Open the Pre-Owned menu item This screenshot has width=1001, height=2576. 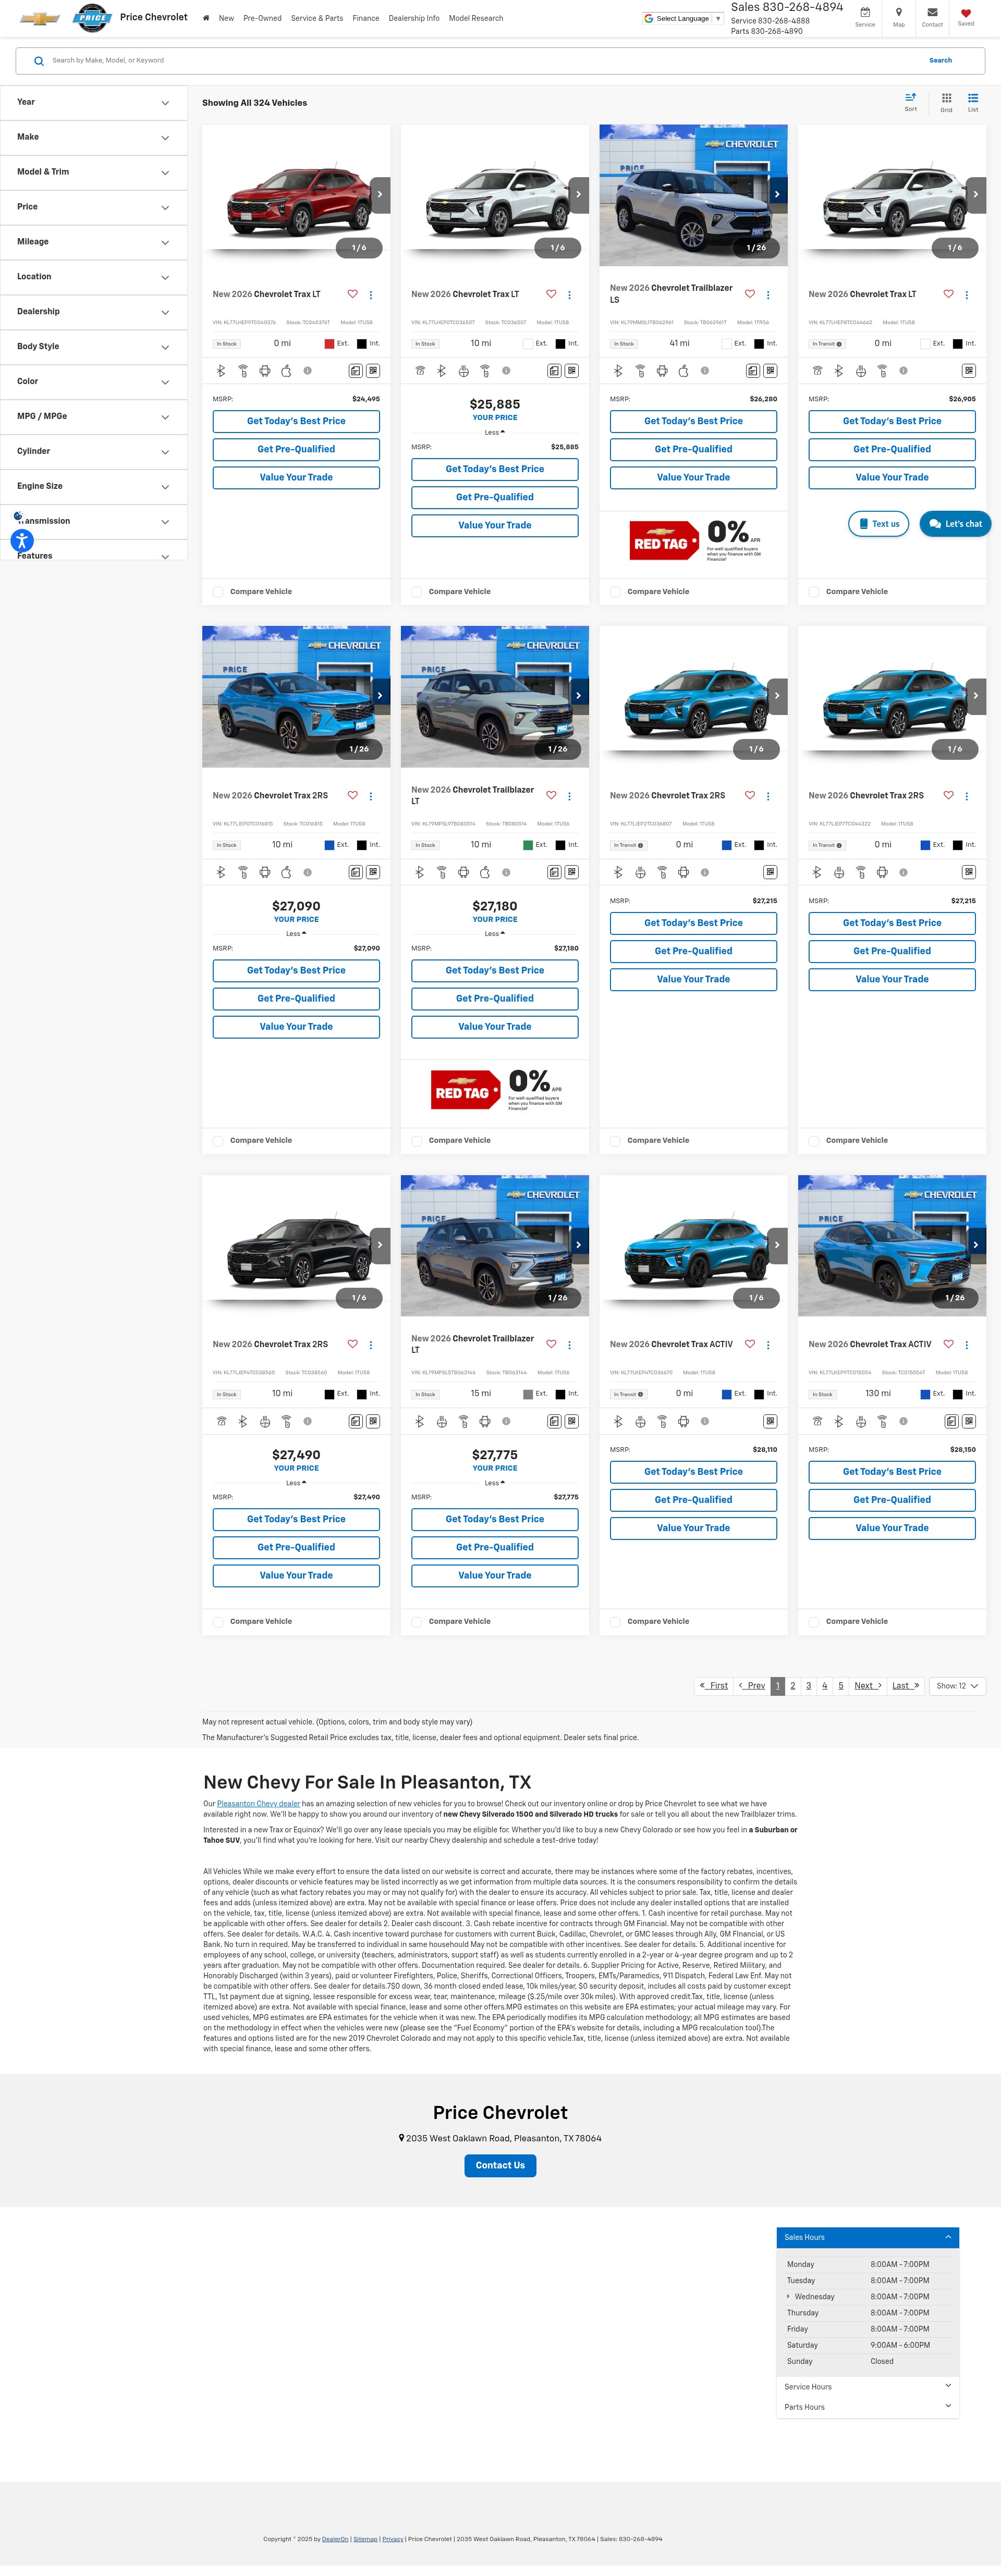click(x=262, y=18)
